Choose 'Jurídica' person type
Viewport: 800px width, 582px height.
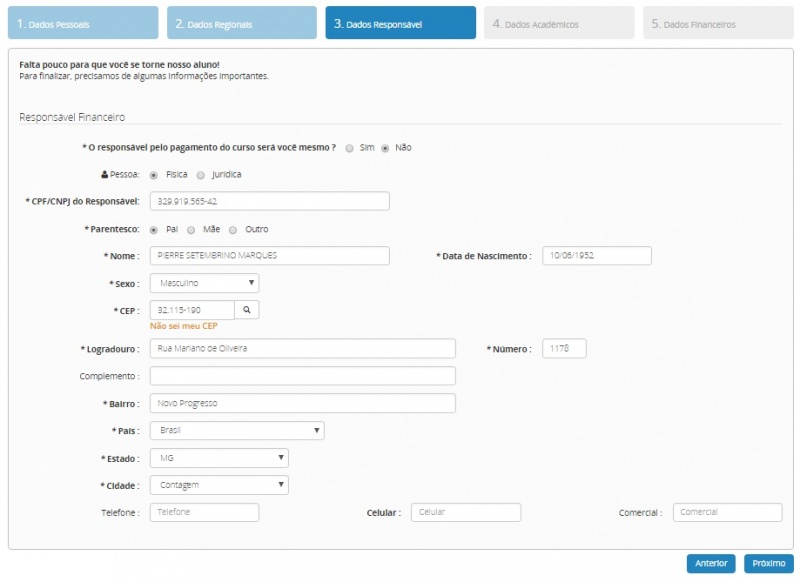coord(201,175)
